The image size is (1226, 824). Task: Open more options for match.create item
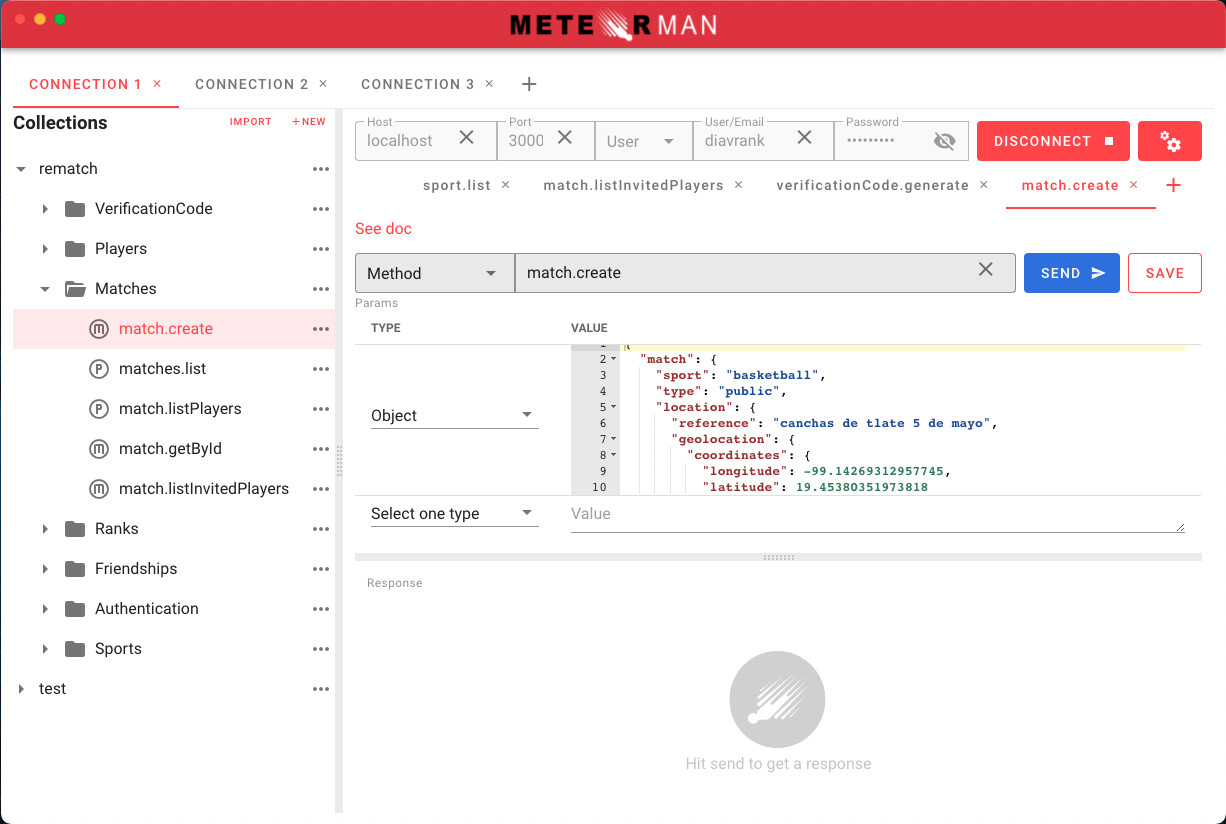coord(320,329)
